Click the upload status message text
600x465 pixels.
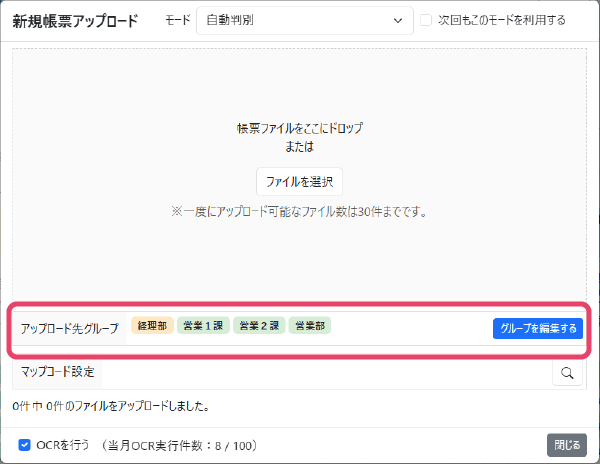(x=110, y=407)
